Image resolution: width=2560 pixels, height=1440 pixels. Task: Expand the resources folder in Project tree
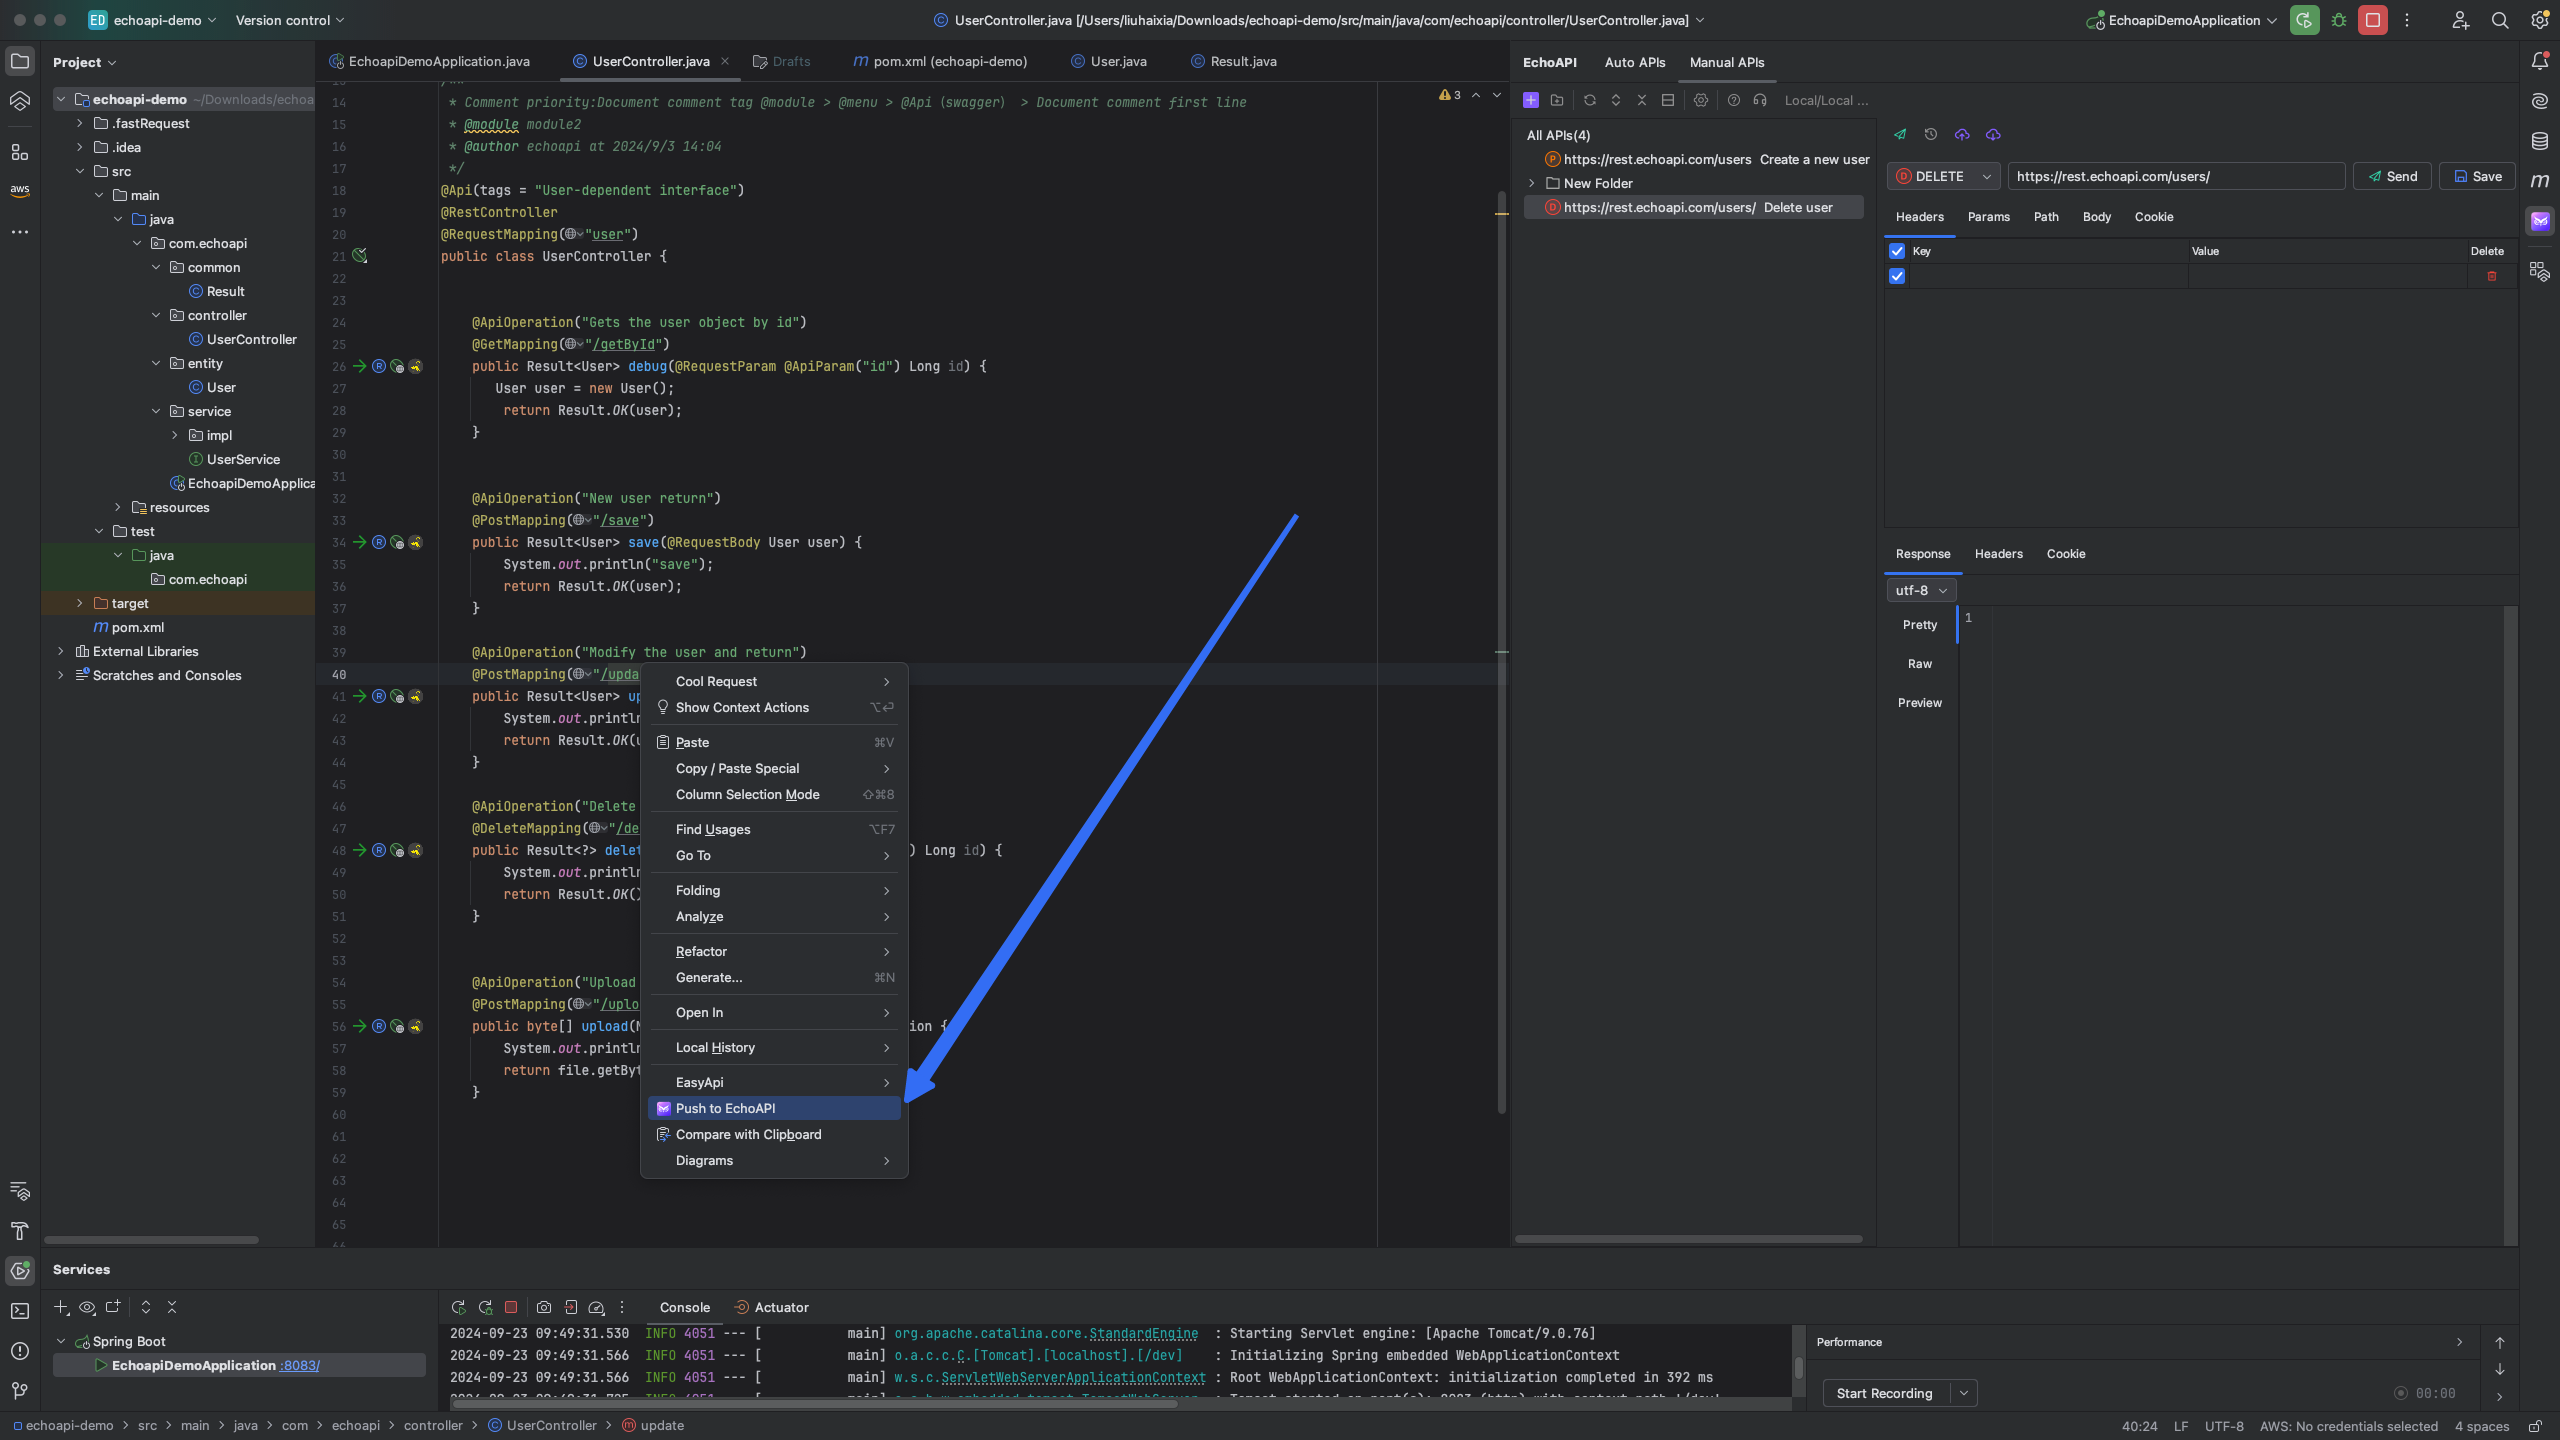(x=118, y=507)
